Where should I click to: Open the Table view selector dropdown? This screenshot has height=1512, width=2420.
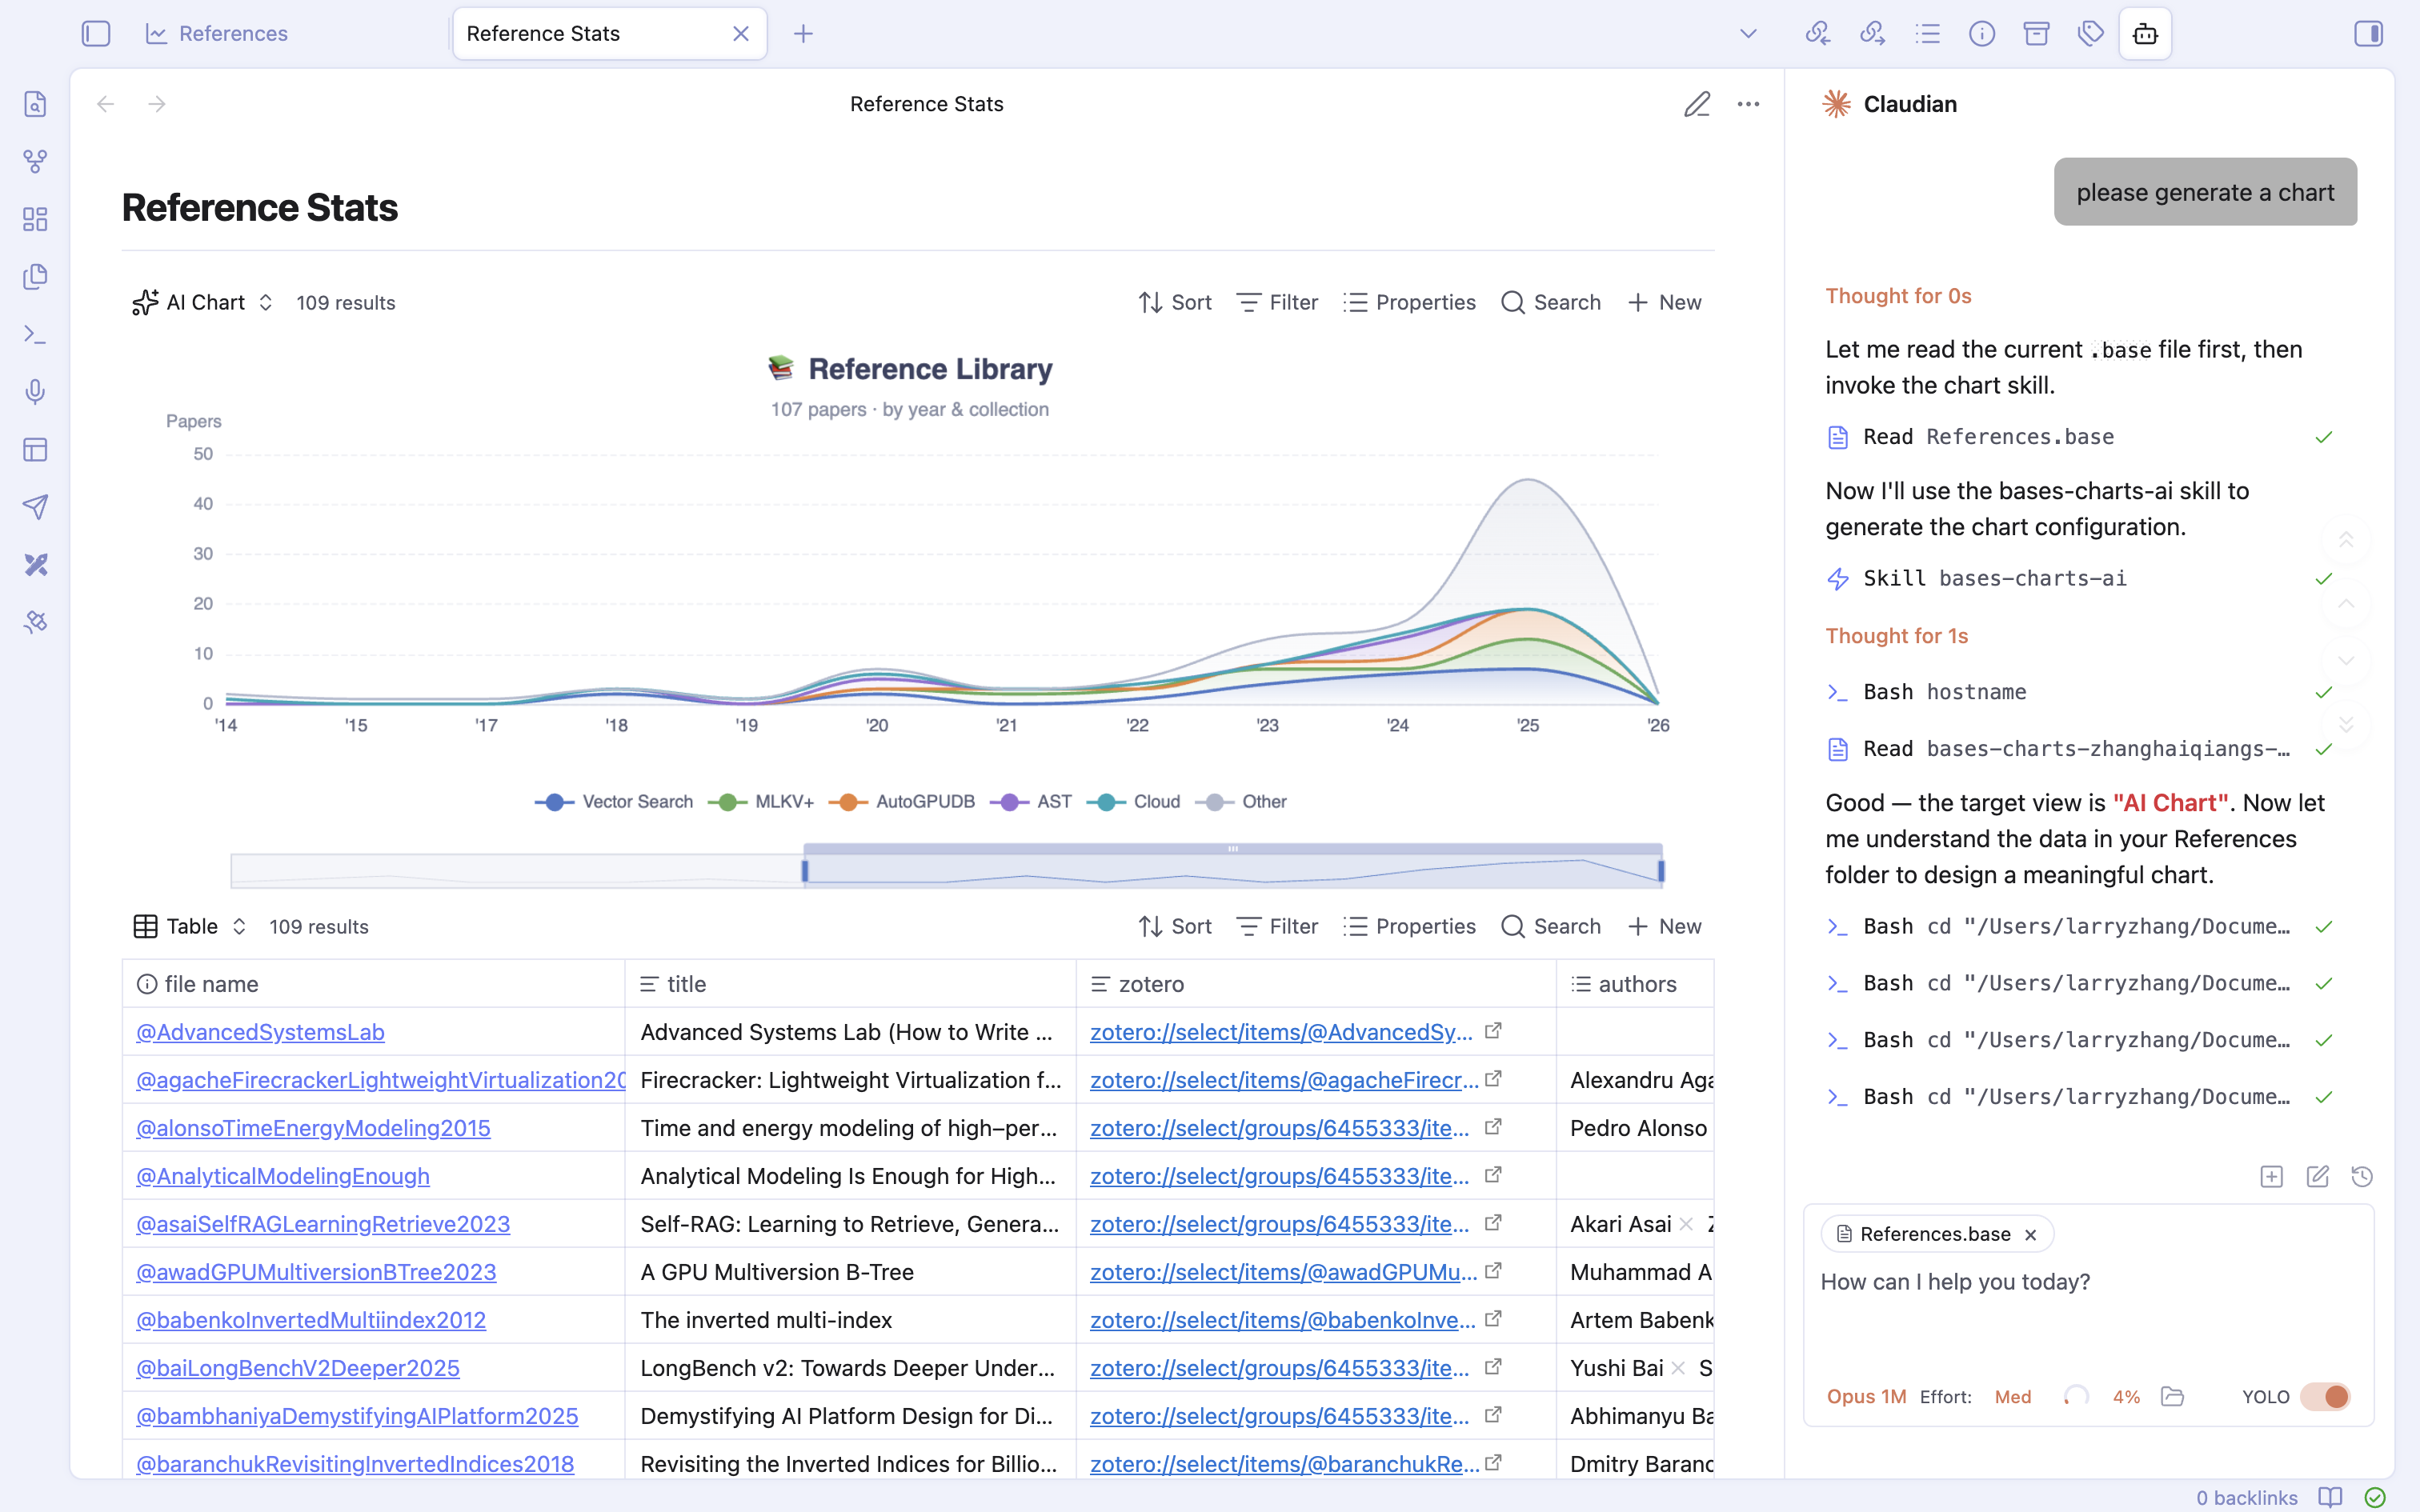click(x=191, y=926)
